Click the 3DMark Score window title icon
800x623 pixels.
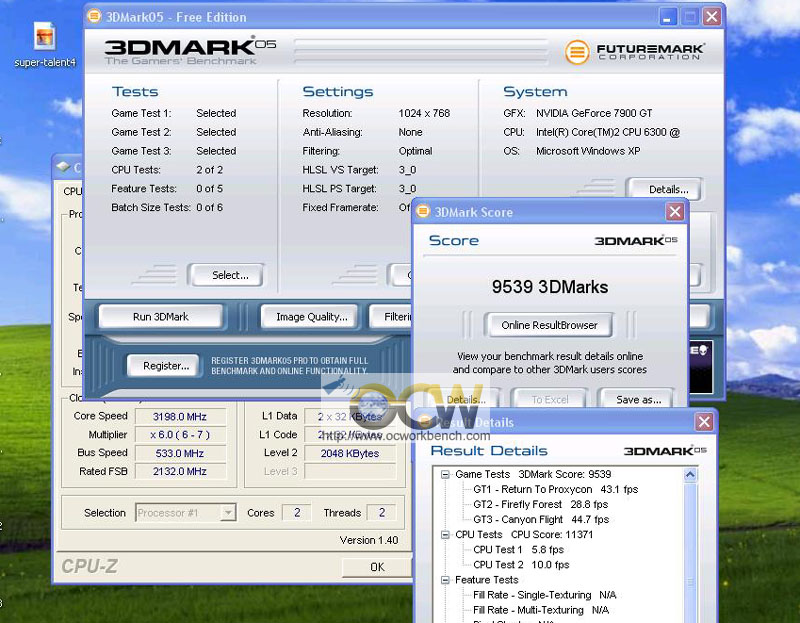[423, 211]
